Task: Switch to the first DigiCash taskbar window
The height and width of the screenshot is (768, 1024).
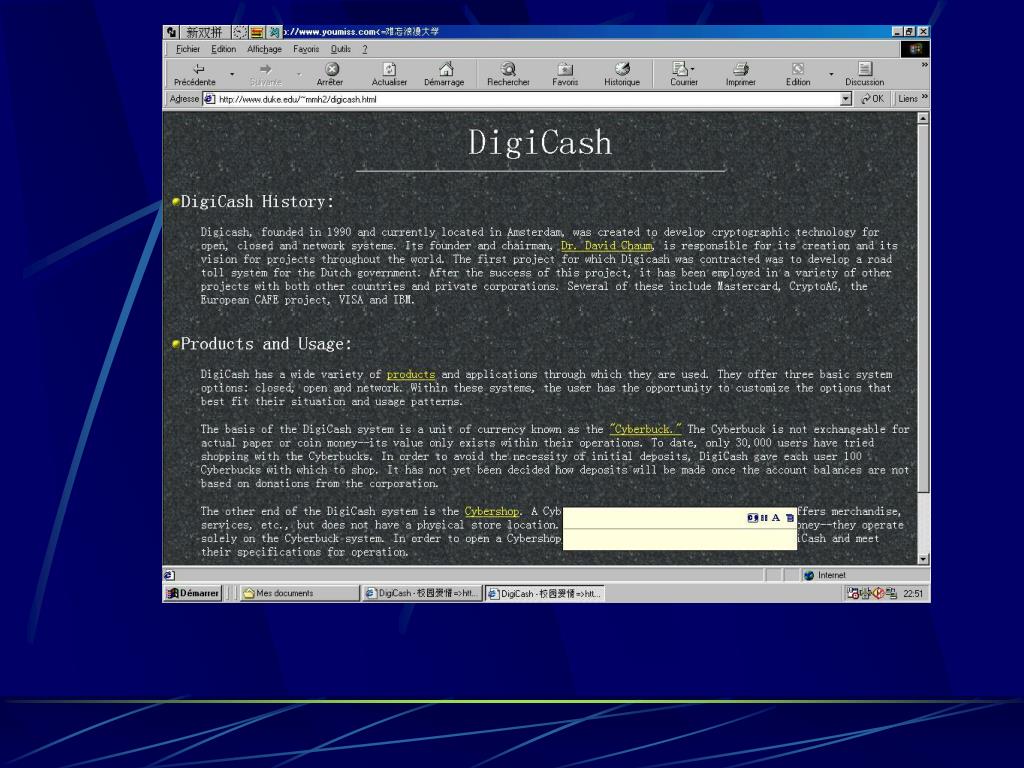Action: (422, 593)
